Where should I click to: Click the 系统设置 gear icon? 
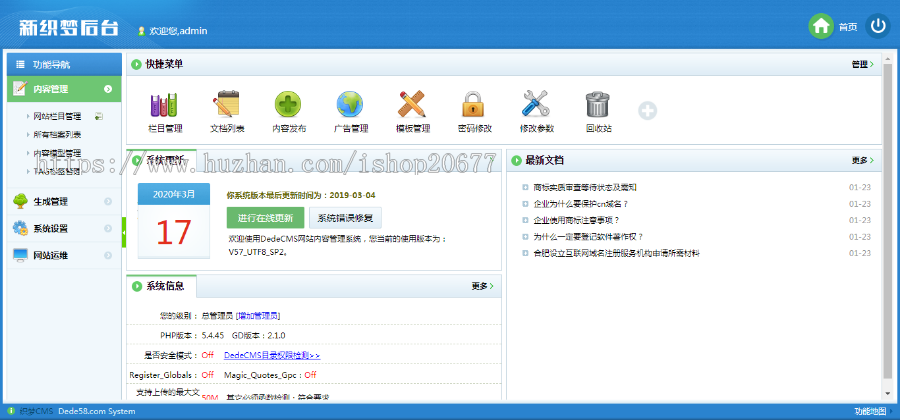[20, 228]
